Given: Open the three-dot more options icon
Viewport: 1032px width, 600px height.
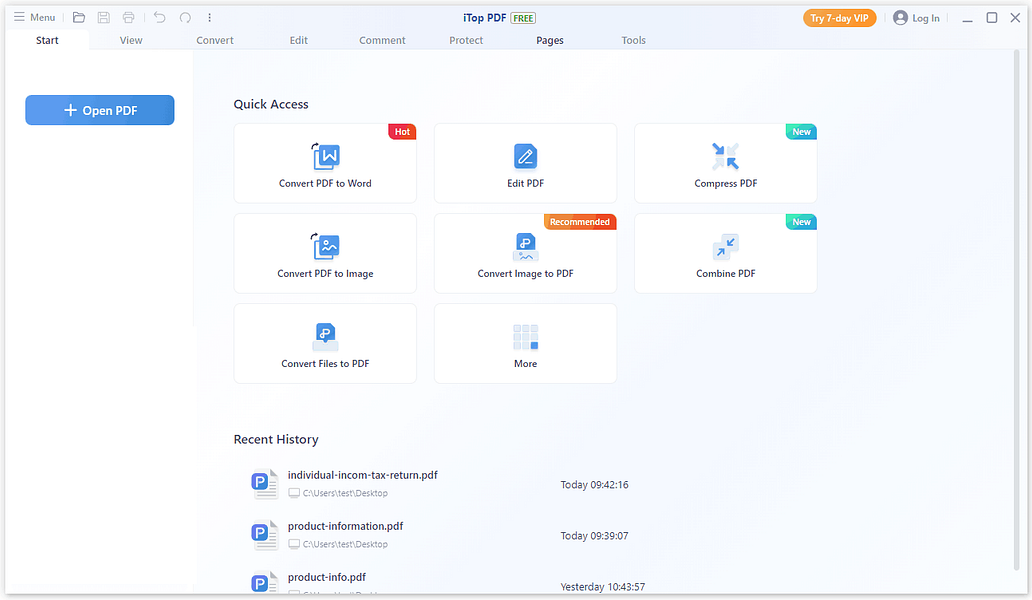Looking at the screenshot, I should 209,17.
